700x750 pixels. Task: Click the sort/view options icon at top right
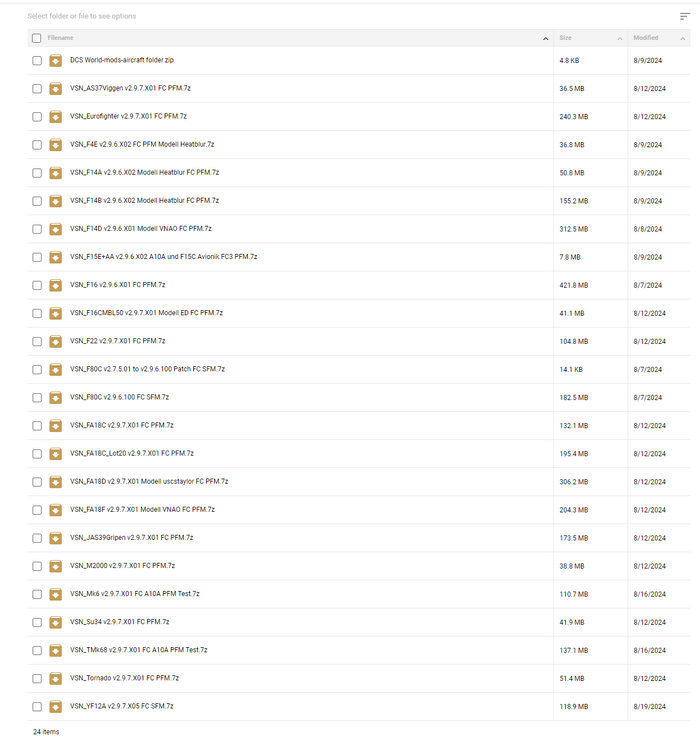click(685, 16)
